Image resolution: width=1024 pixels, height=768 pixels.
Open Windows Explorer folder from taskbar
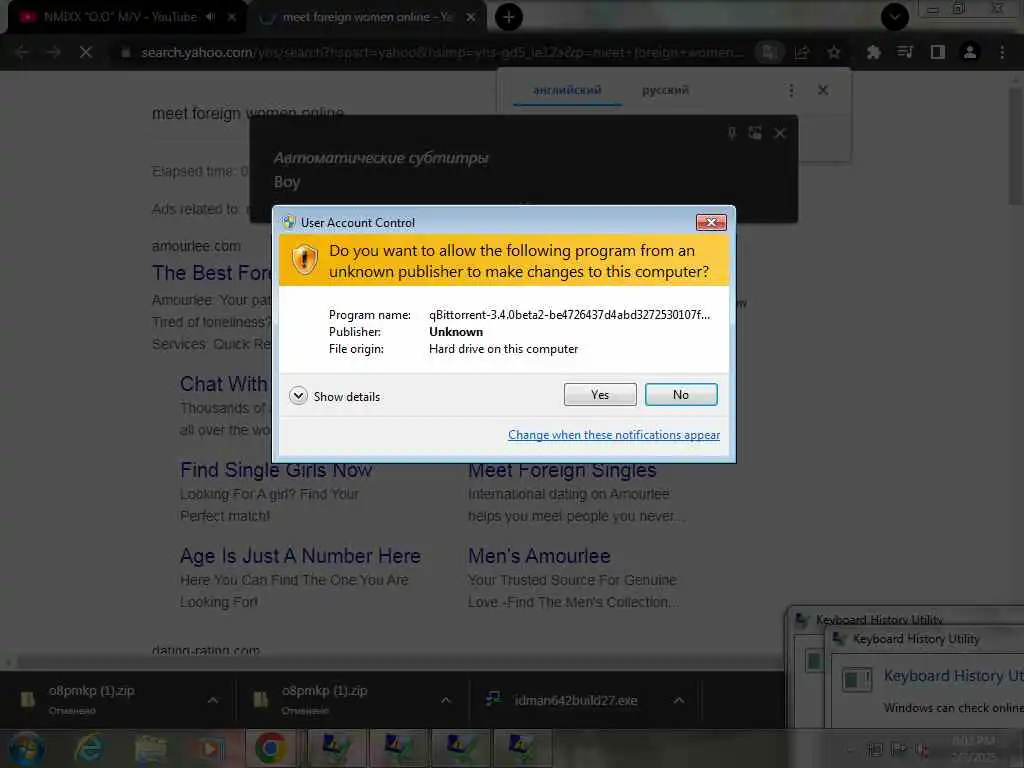[150, 748]
